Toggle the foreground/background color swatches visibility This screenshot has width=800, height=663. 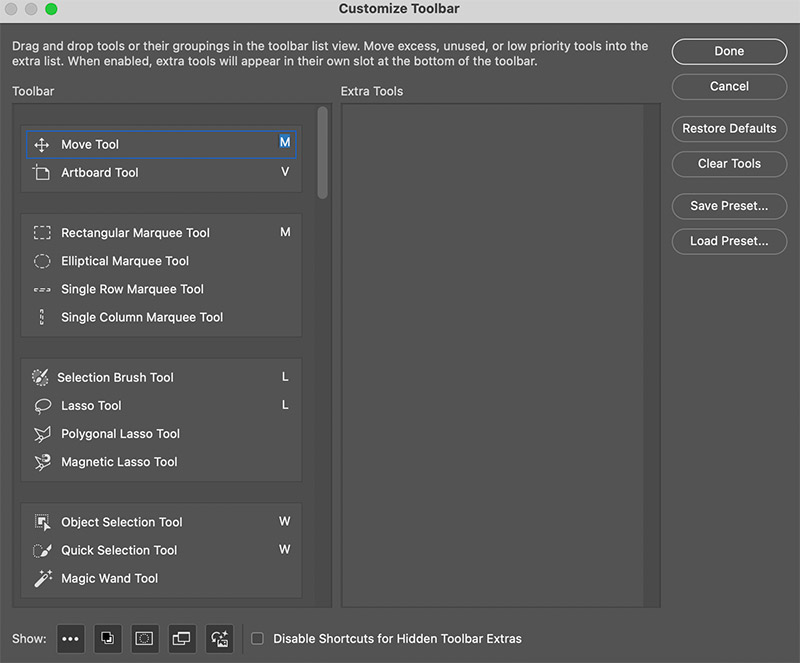pos(107,638)
